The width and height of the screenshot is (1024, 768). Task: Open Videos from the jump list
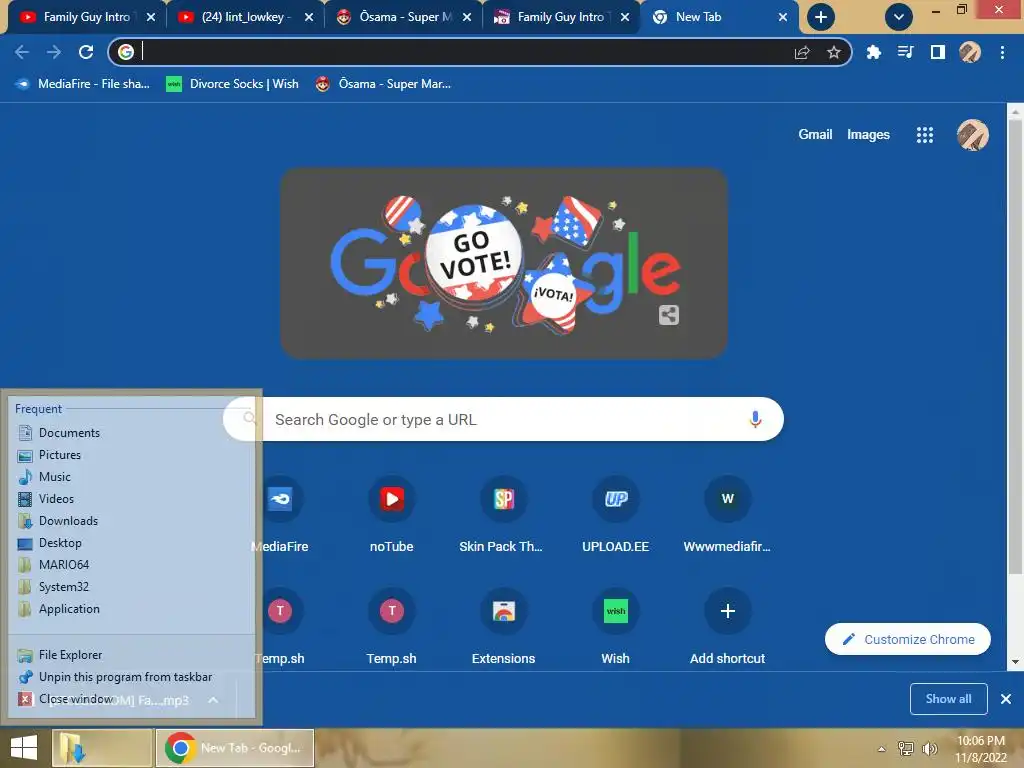(131, 499)
